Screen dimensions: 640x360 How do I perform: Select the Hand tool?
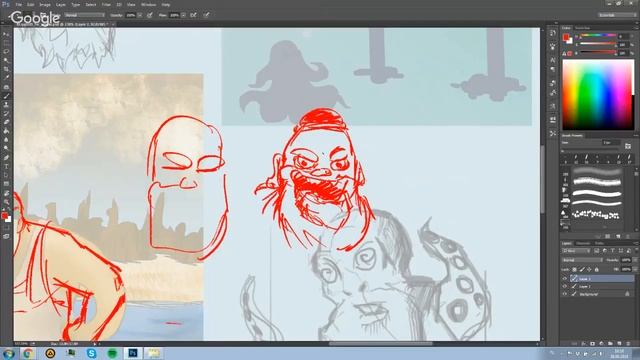[x=6, y=193]
